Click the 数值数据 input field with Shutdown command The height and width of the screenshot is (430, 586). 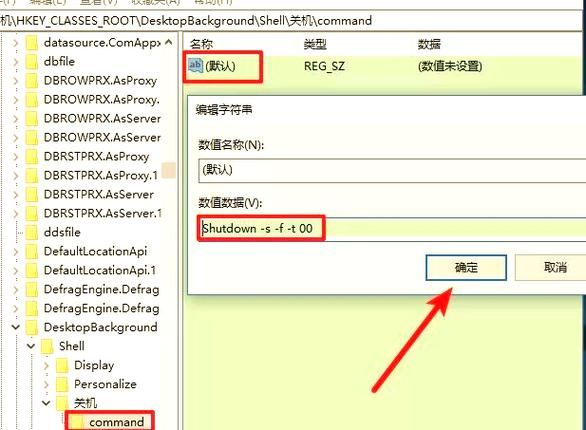(x=392, y=229)
